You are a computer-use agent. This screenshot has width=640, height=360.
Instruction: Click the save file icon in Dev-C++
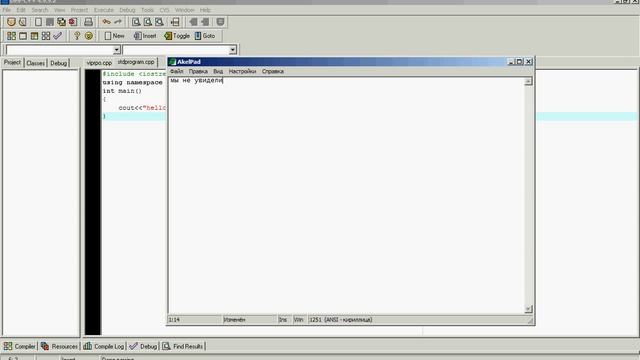50,22
